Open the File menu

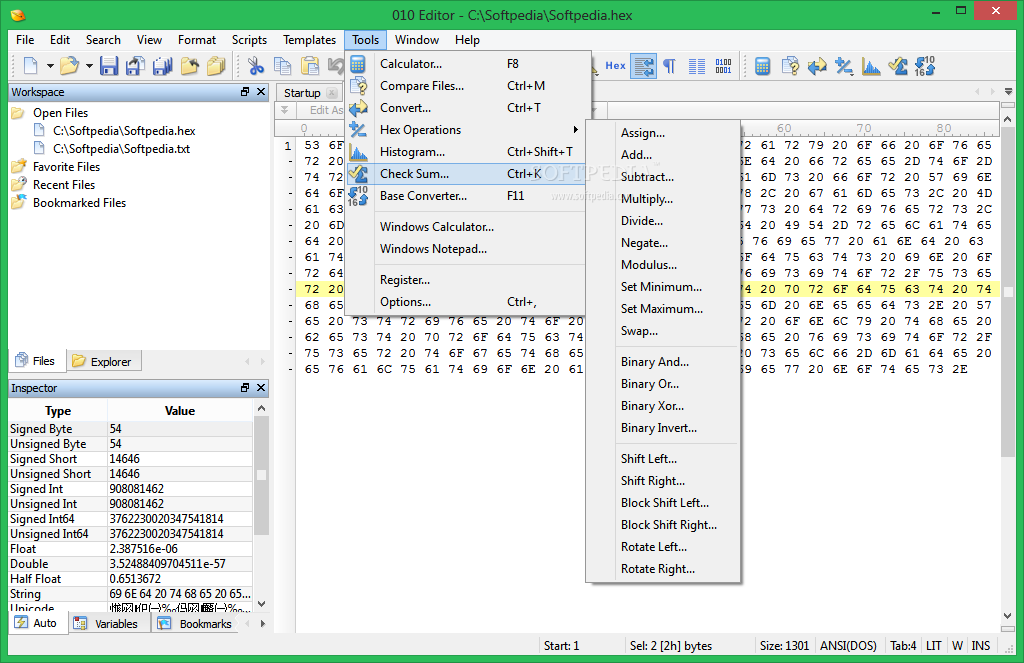click(x=25, y=40)
